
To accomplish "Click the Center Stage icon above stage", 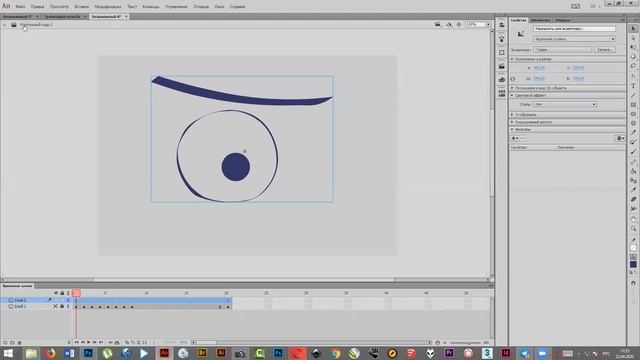I will tap(459, 24).
